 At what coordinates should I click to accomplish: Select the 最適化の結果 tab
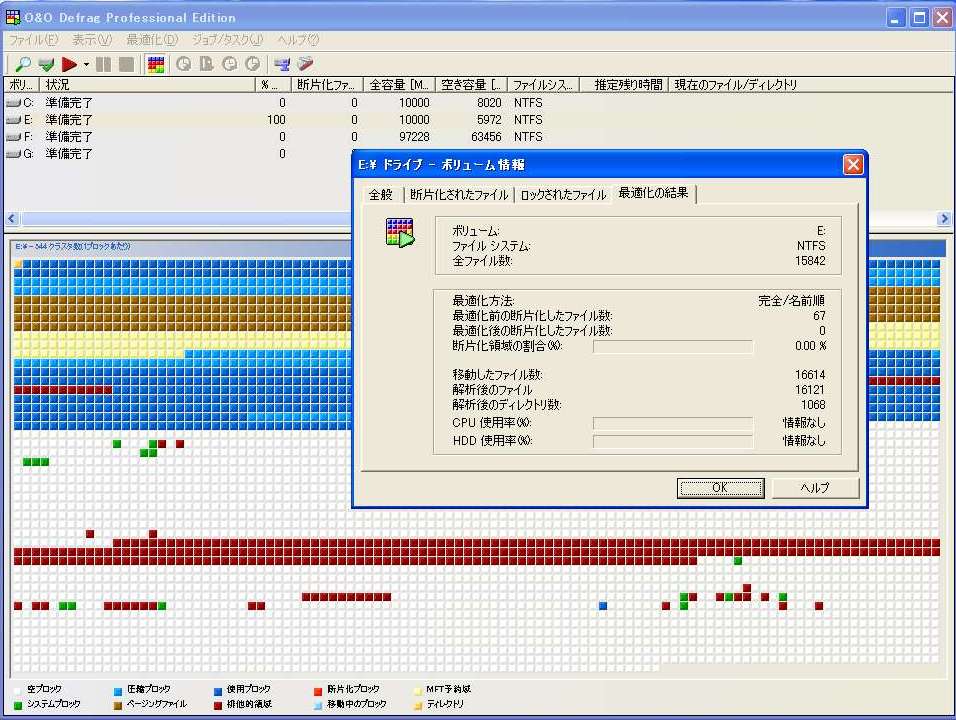pos(654,193)
